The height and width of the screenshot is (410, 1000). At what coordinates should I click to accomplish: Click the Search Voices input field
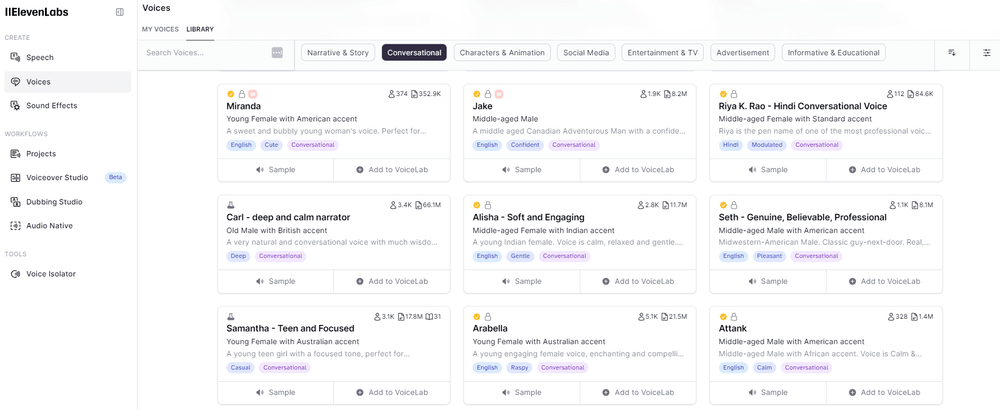[x=207, y=53]
